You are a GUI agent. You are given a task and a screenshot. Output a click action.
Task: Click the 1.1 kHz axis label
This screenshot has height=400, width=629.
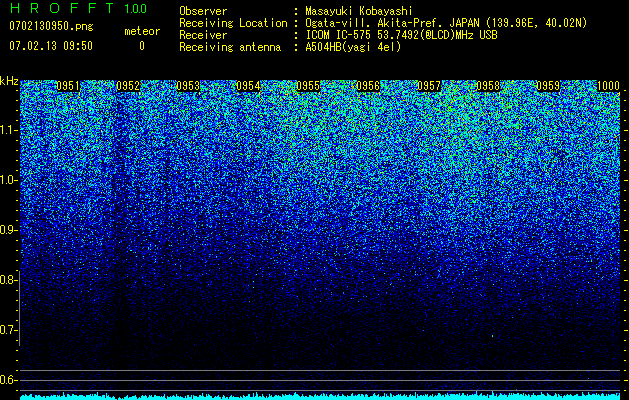point(8,130)
